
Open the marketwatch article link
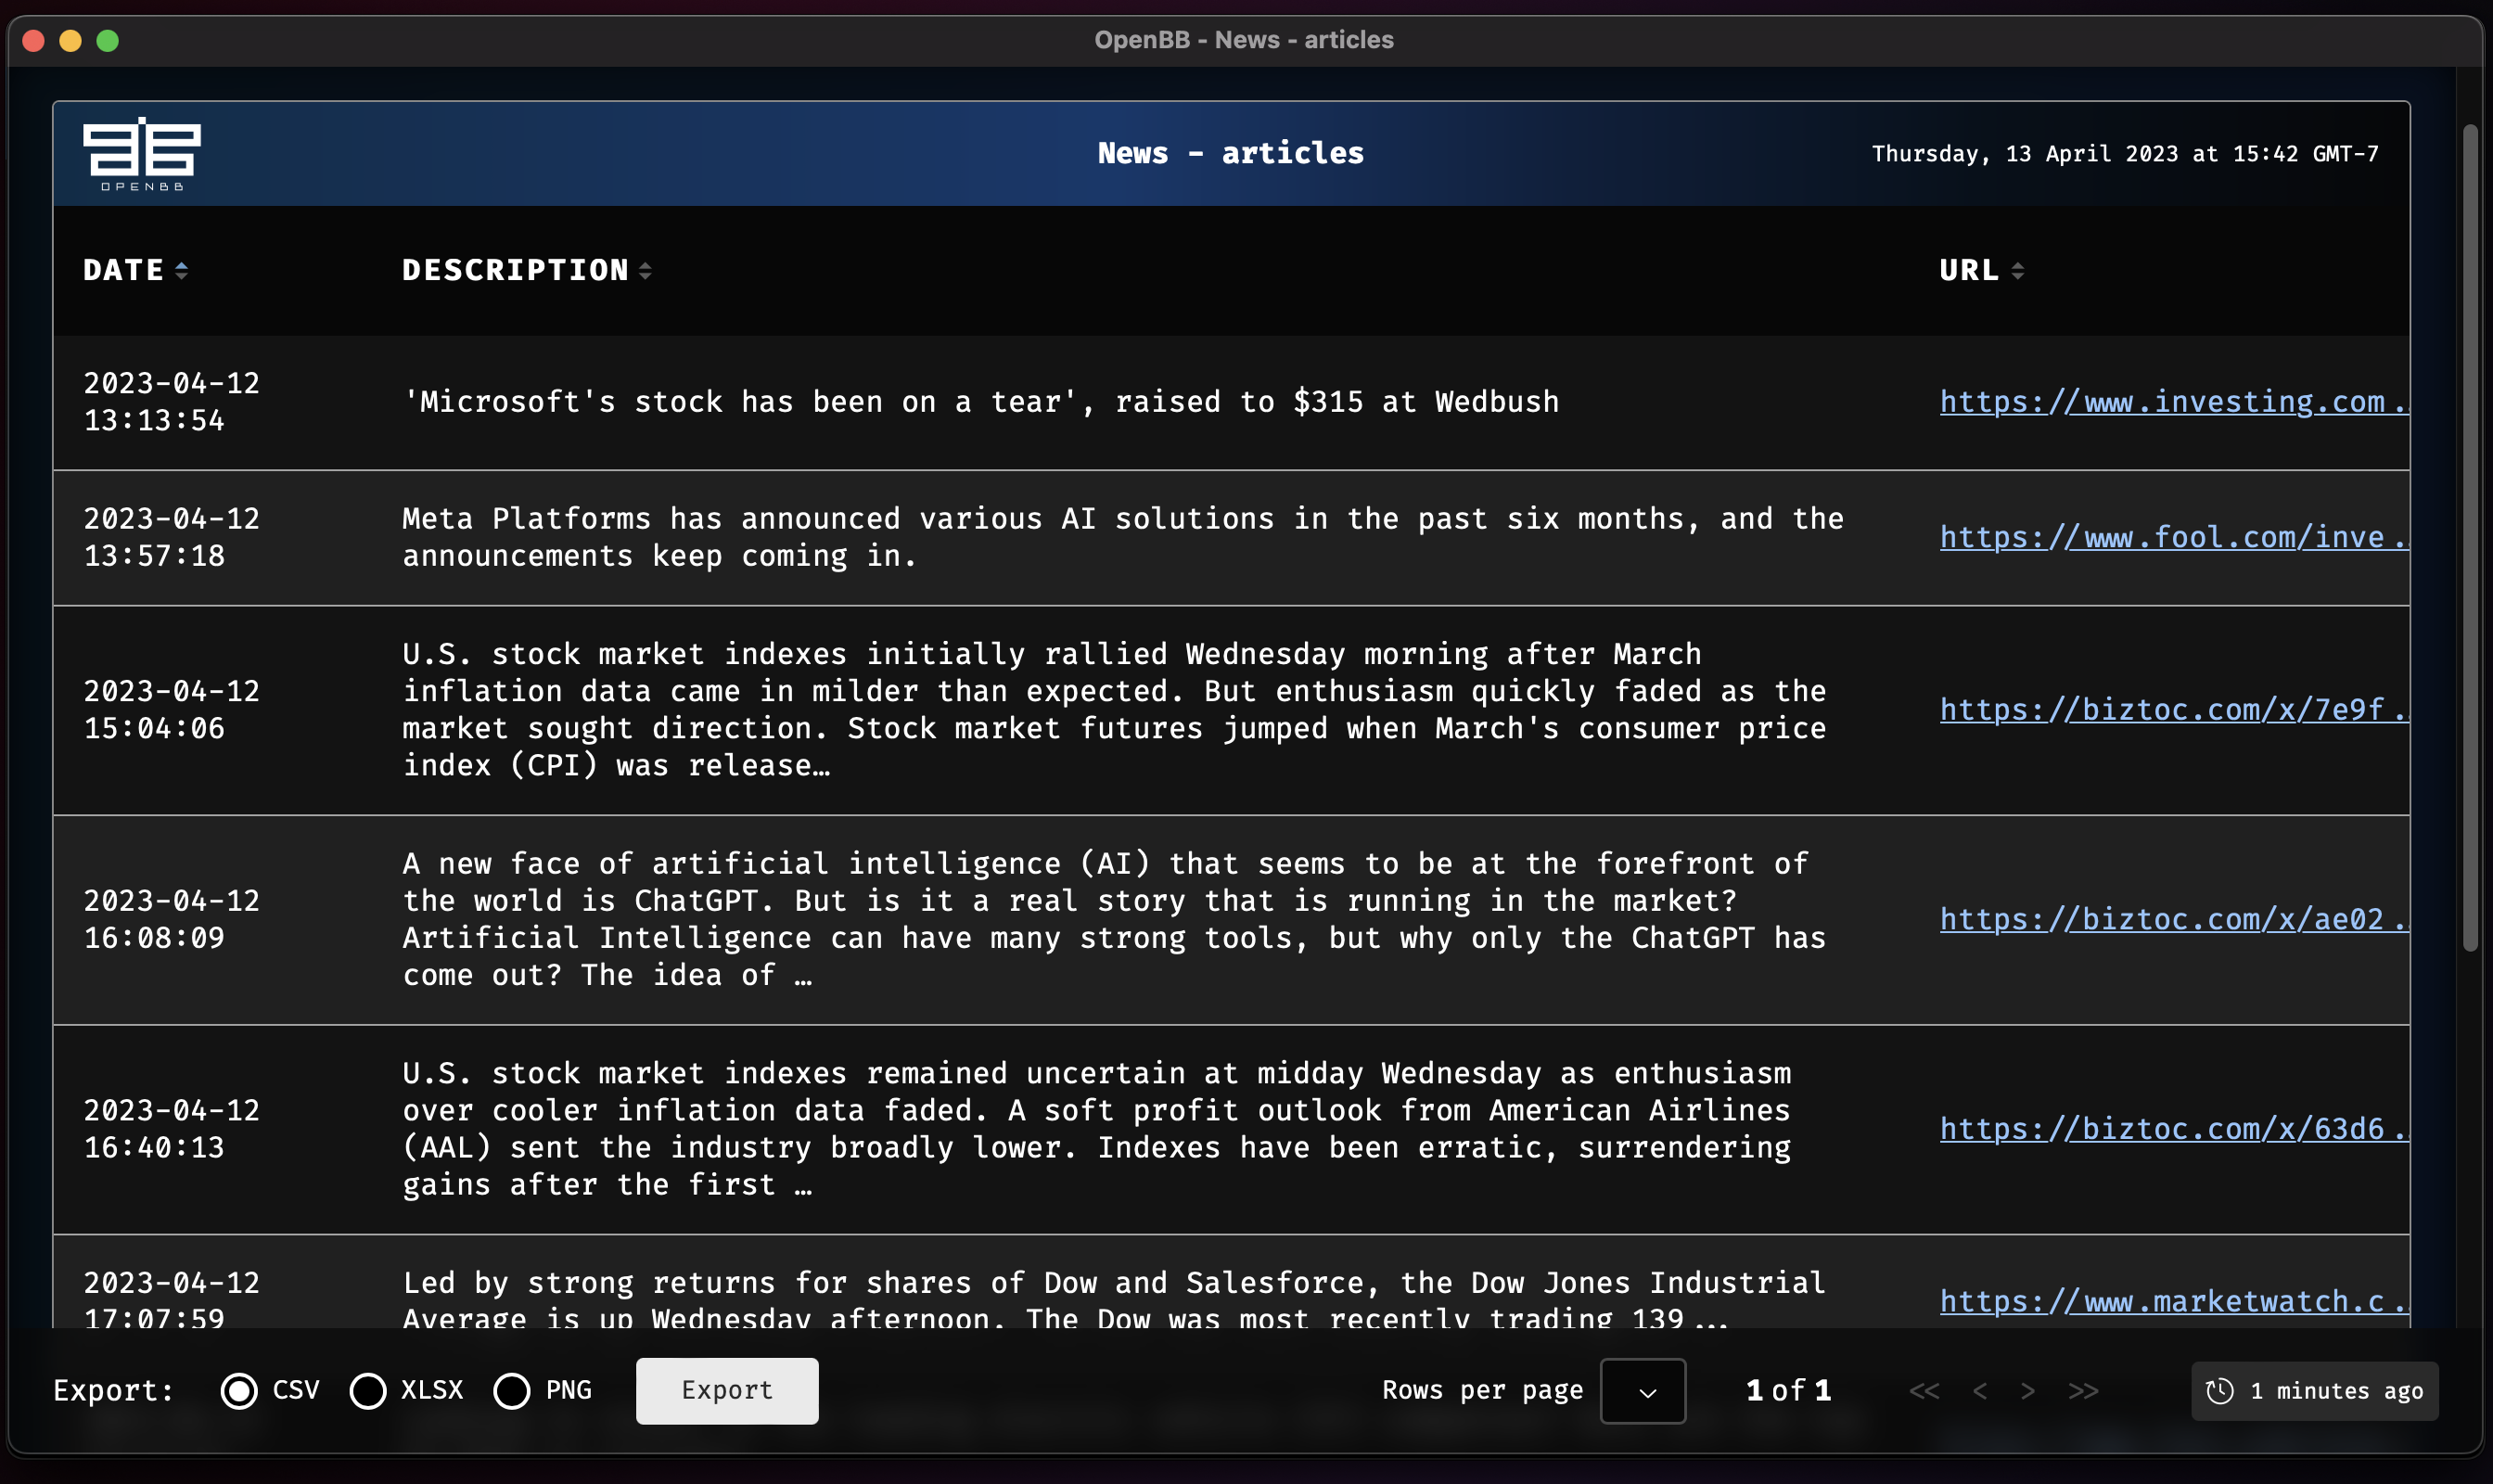coord(2173,1302)
